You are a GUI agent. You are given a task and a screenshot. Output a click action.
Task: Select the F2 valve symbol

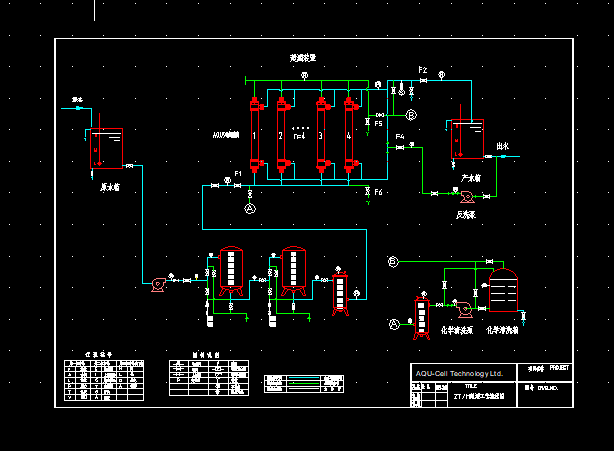point(423,81)
